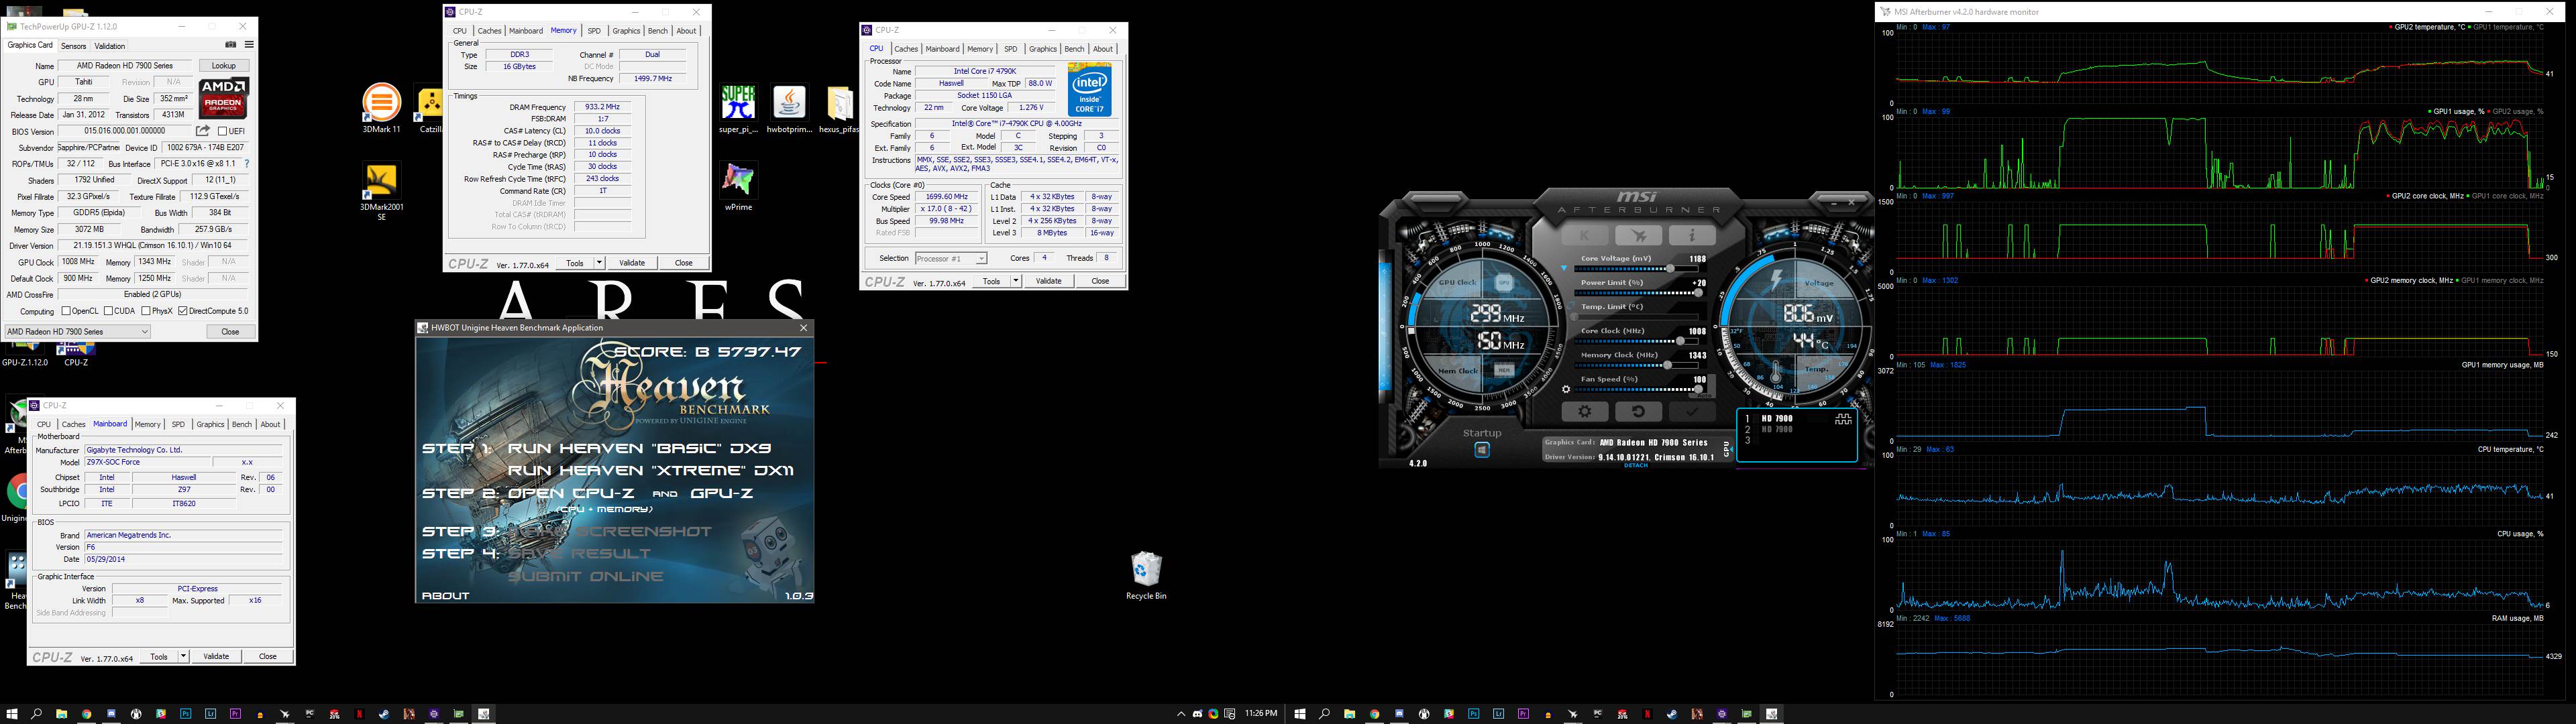Viewport: 2576px width, 724px height.
Task: Toggle PhysX checkbox in GPU-Z
Action: 146,311
